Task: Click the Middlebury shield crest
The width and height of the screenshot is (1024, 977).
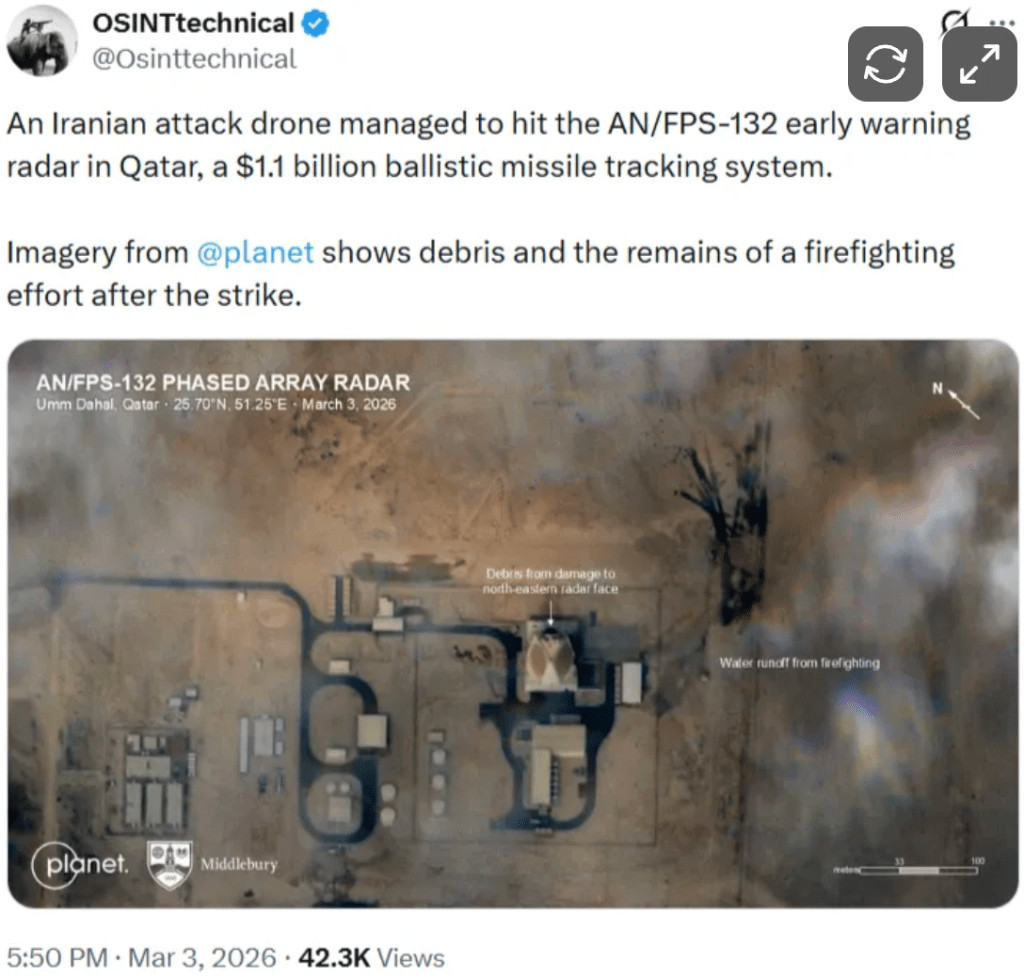Action: [x=170, y=865]
